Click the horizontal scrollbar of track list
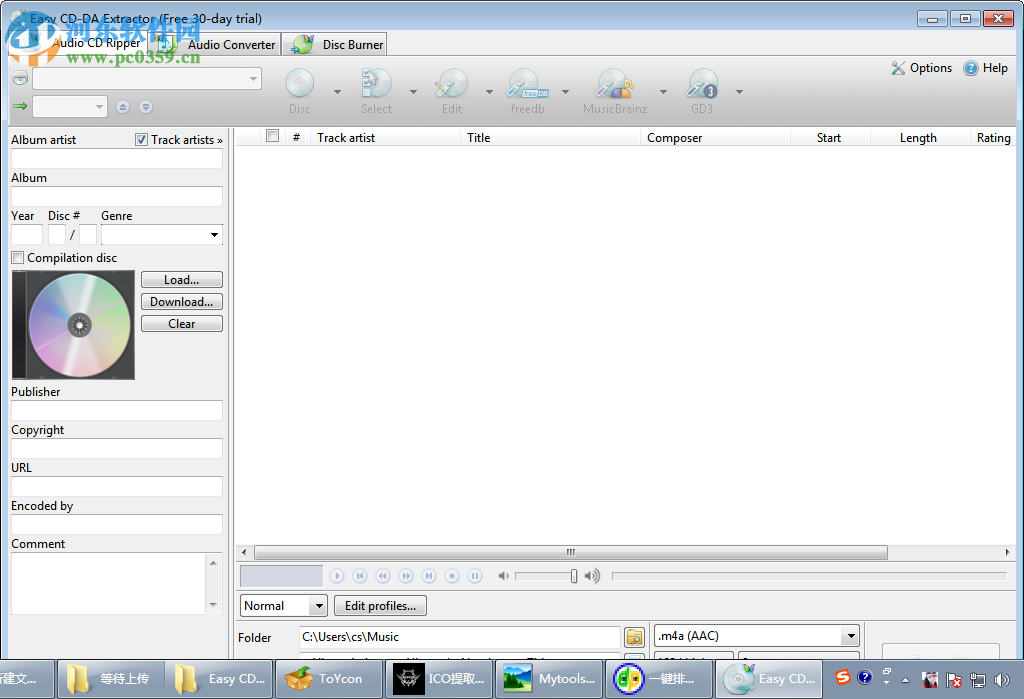The height and width of the screenshot is (699, 1024). [571, 553]
